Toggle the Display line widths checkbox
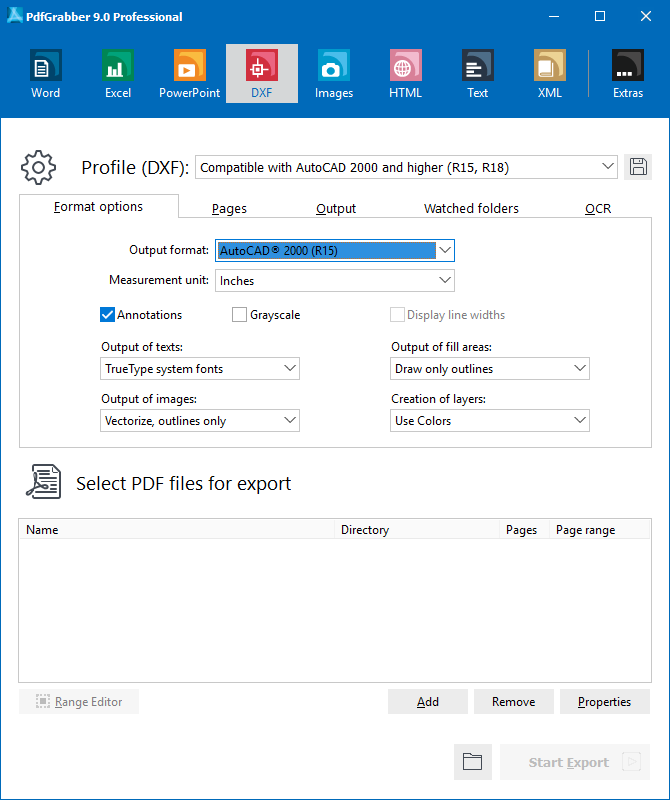 coord(398,315)
